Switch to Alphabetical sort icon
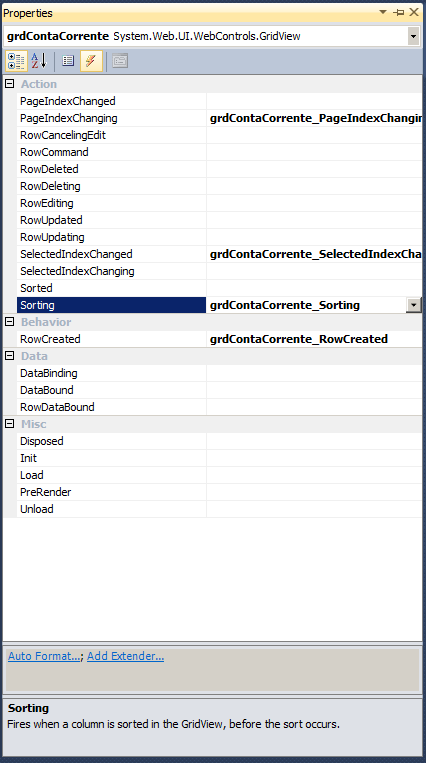 point(39,61)
